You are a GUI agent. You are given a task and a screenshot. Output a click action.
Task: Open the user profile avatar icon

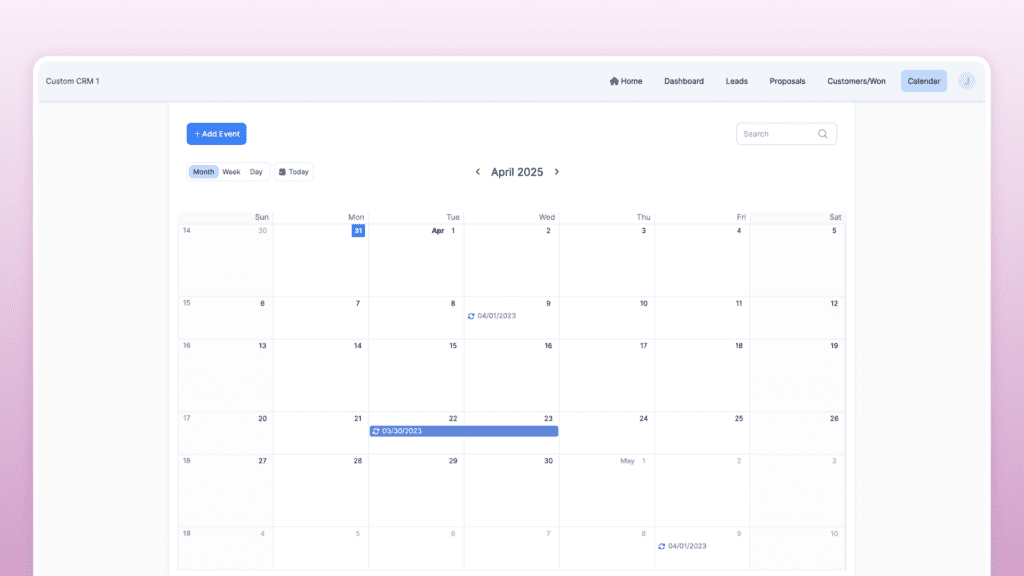click(x=966, y=81)
